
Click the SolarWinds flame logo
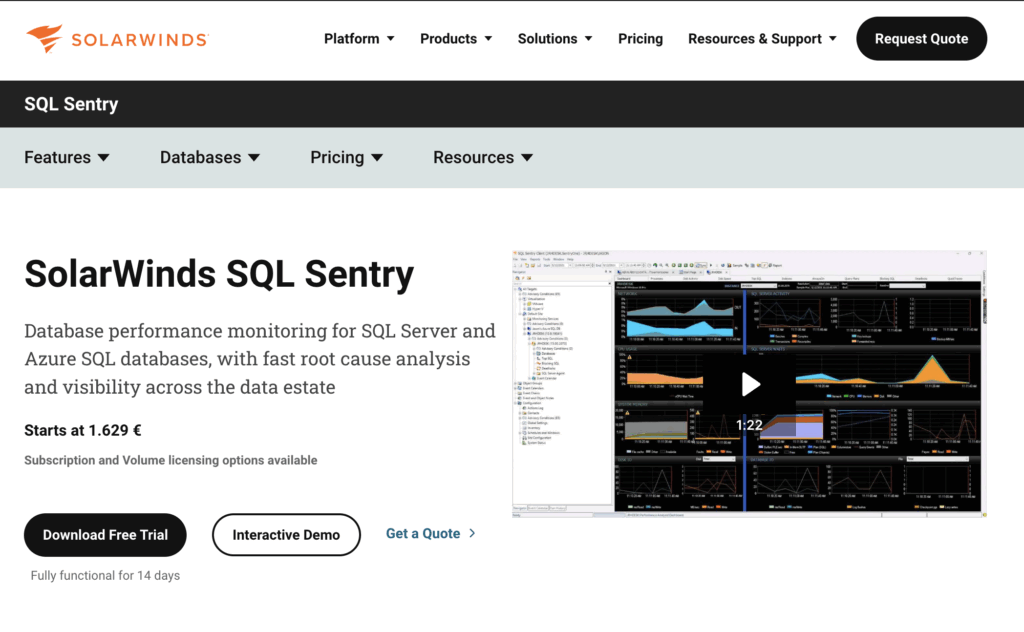[x=45, y=39]
